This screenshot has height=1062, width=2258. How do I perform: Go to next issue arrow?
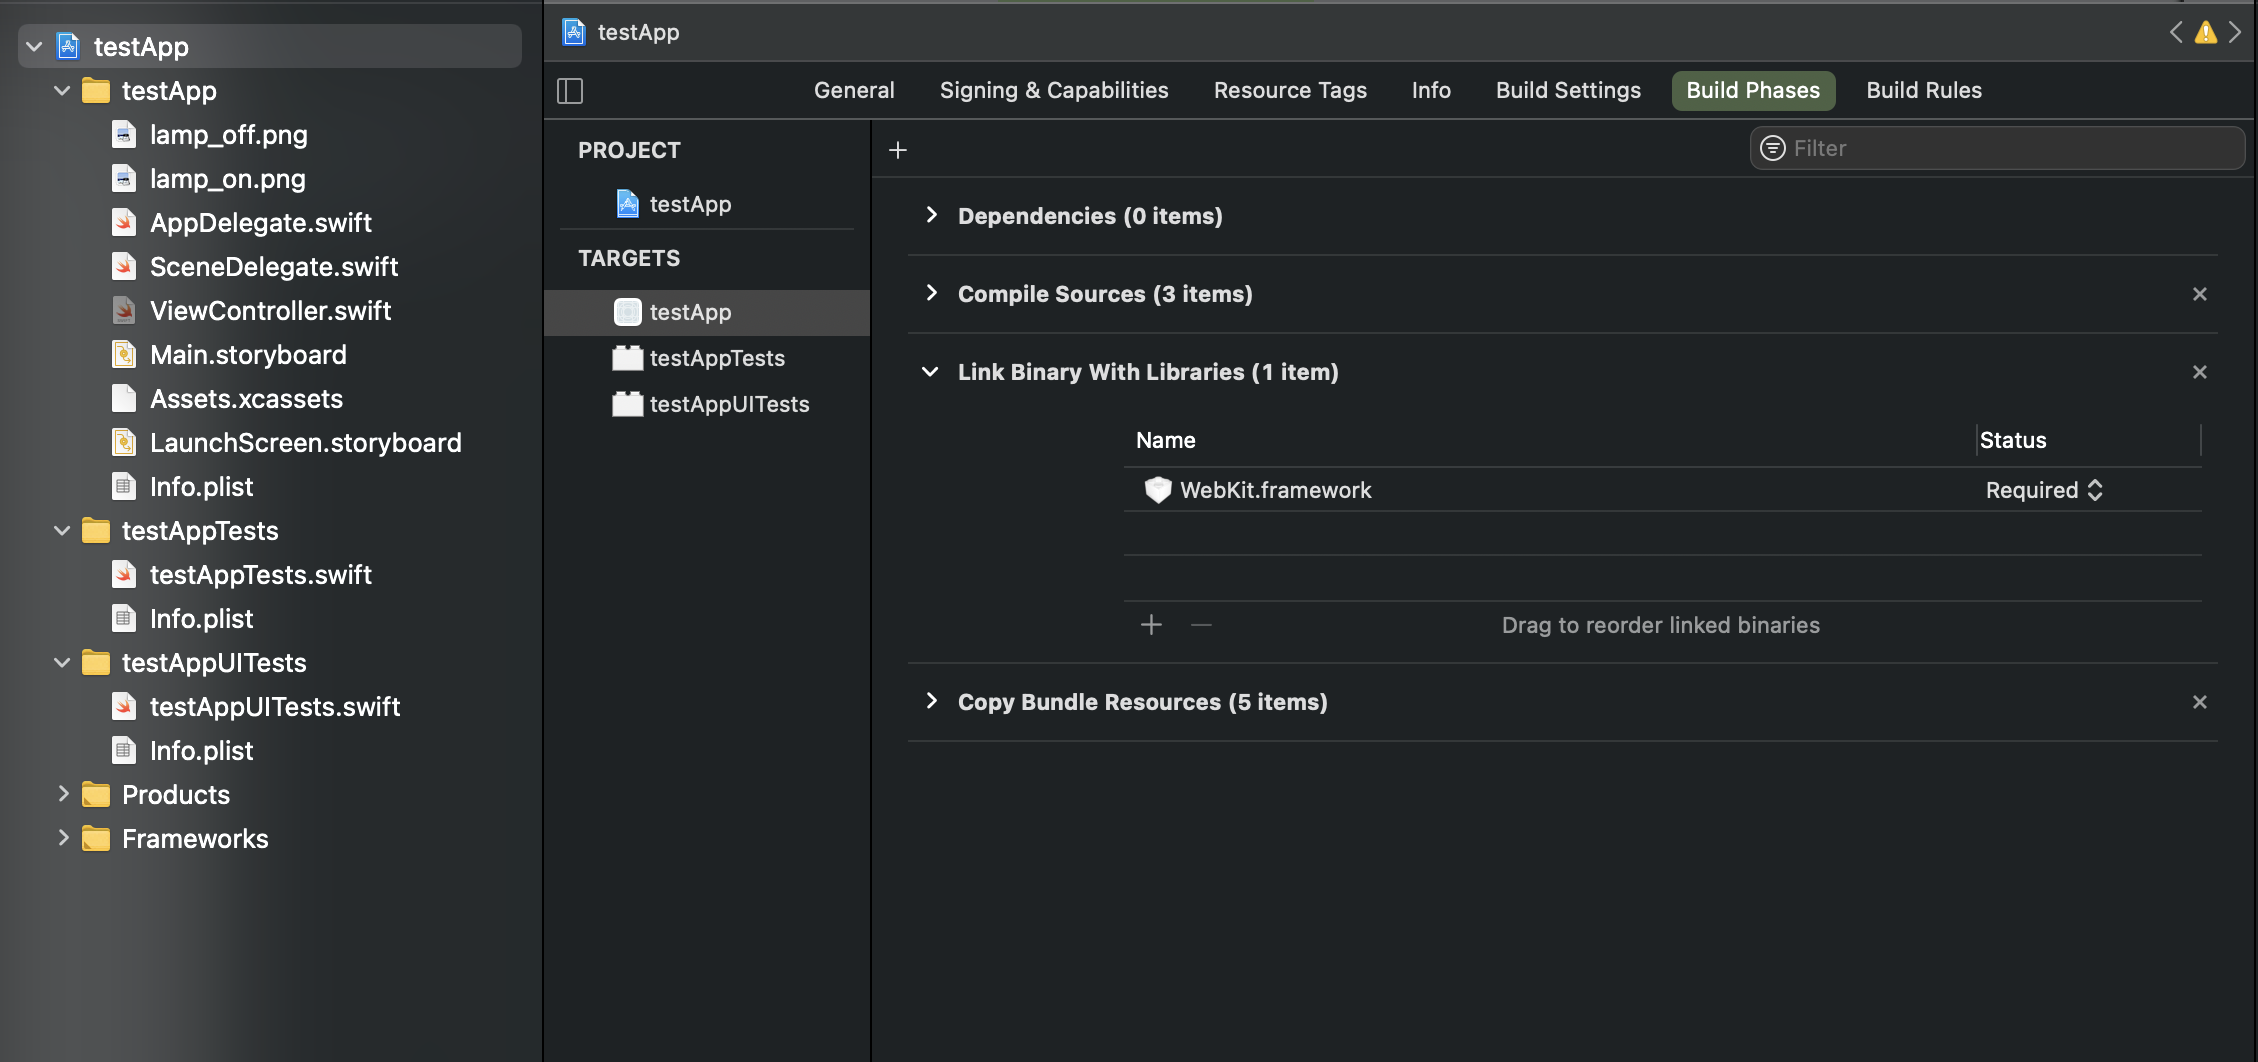2235,32
